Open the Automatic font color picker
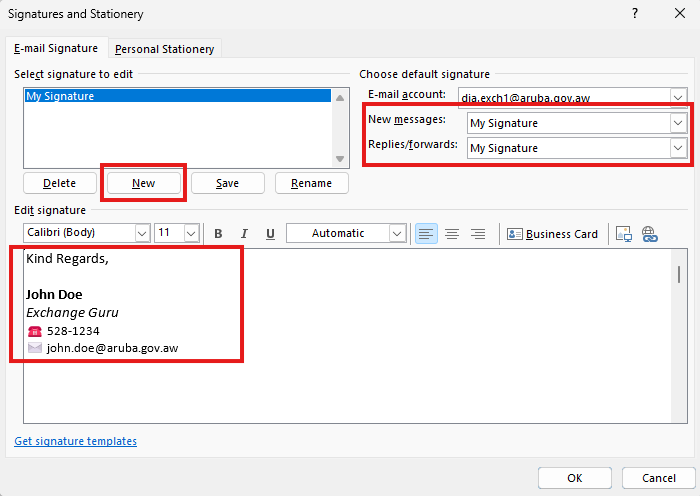The height and width of the screenshot is (496, 700). (397, 233)
